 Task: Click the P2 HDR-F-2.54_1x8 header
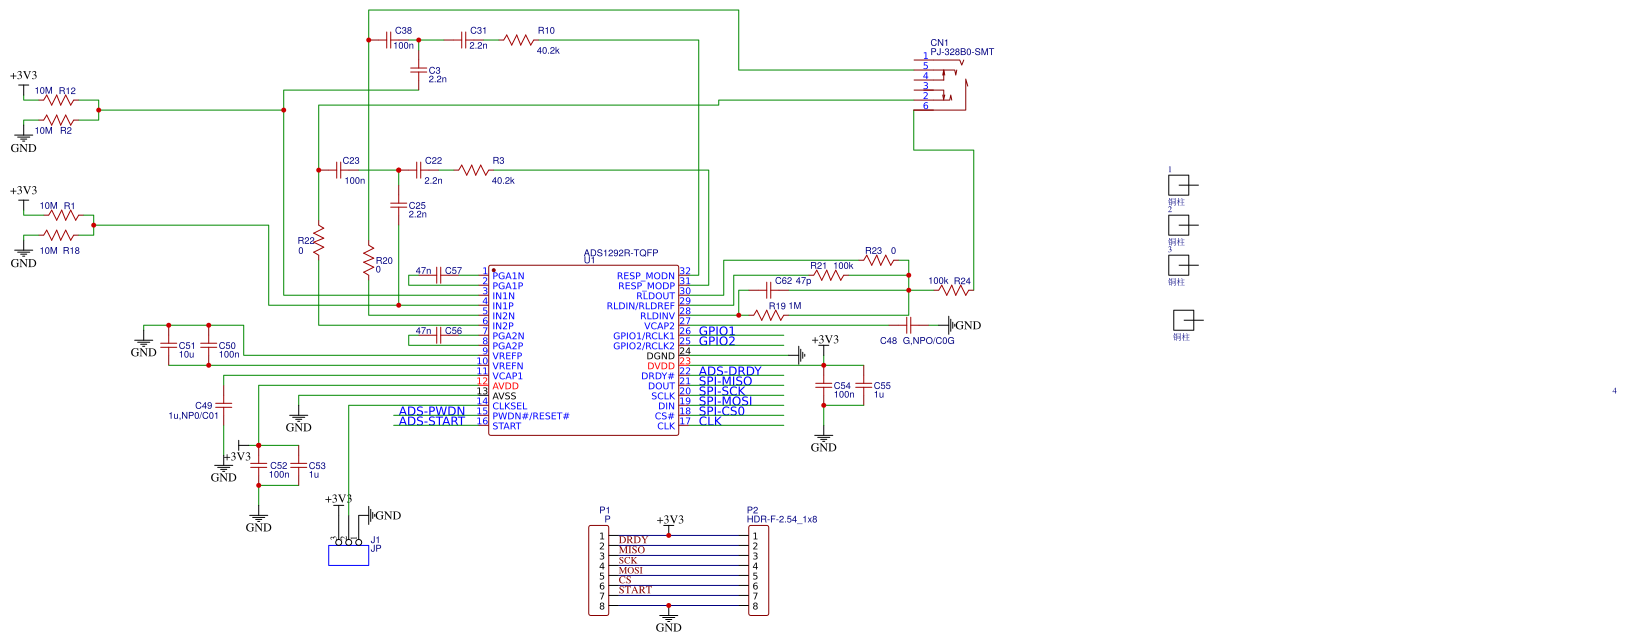[x=758, y=570]
